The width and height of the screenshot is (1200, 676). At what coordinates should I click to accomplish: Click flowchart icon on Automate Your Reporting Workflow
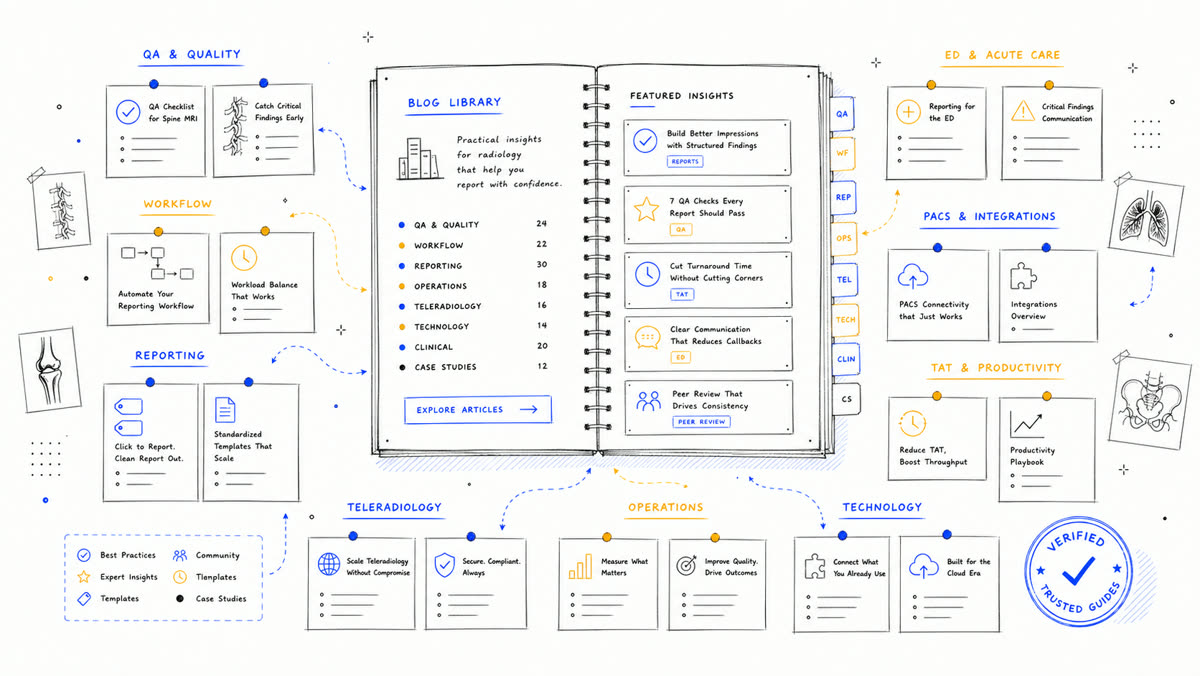[x=157, y=263]
